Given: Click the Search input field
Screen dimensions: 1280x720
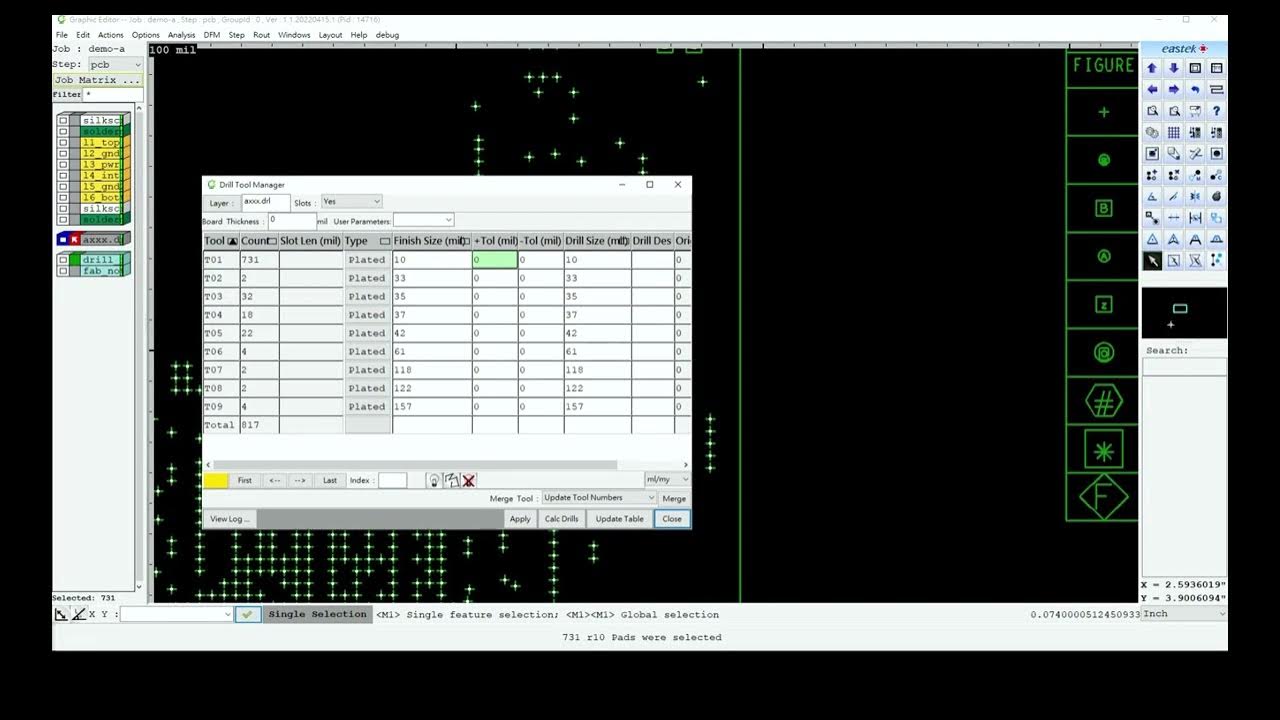Looking at the screenshot, I should (x=1184, y=367).
